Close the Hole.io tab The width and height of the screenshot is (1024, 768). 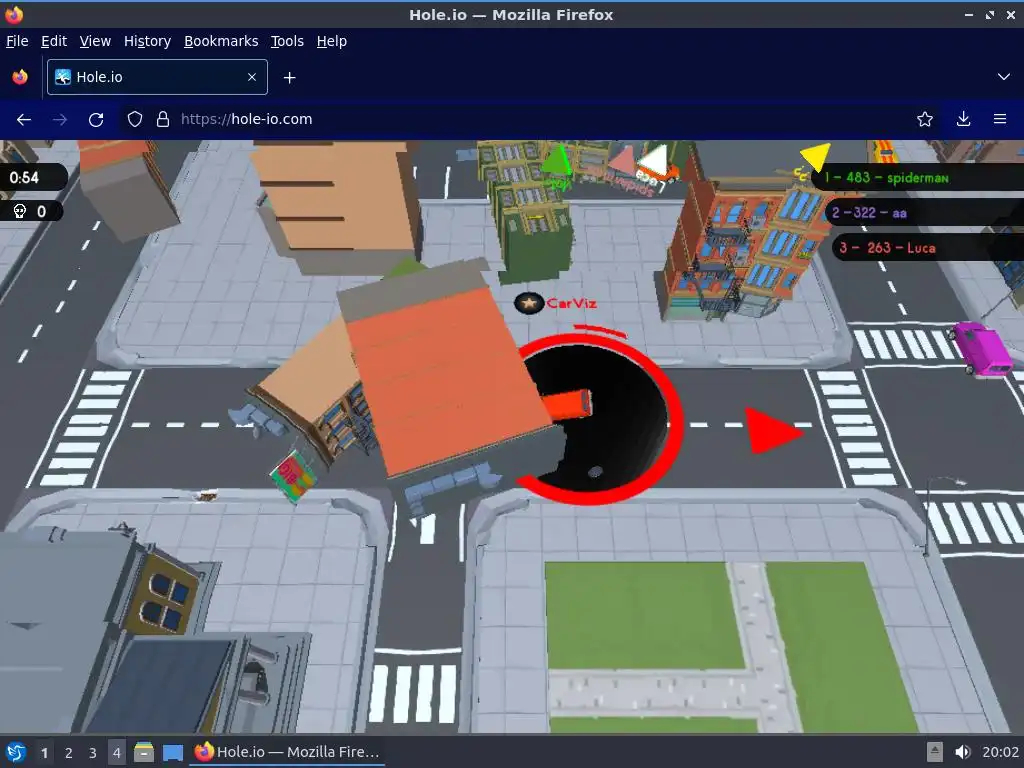(x=252, y=77)
